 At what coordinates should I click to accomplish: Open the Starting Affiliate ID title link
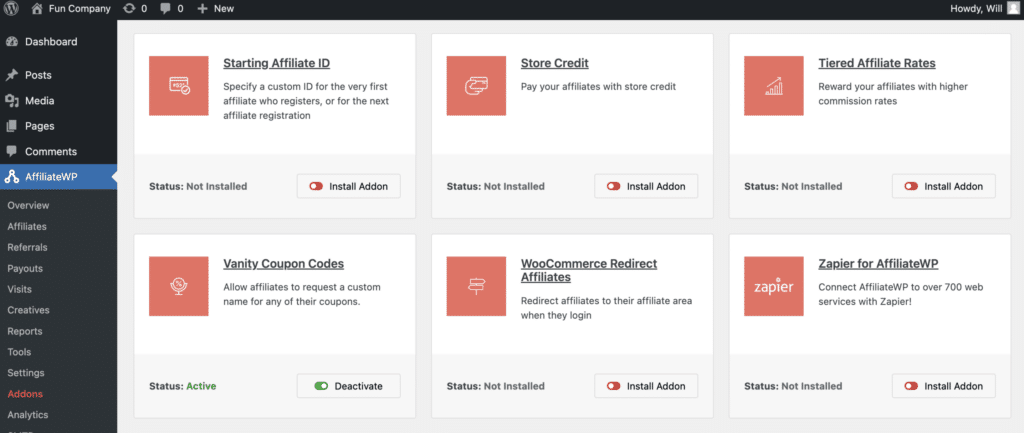[276, 63]
